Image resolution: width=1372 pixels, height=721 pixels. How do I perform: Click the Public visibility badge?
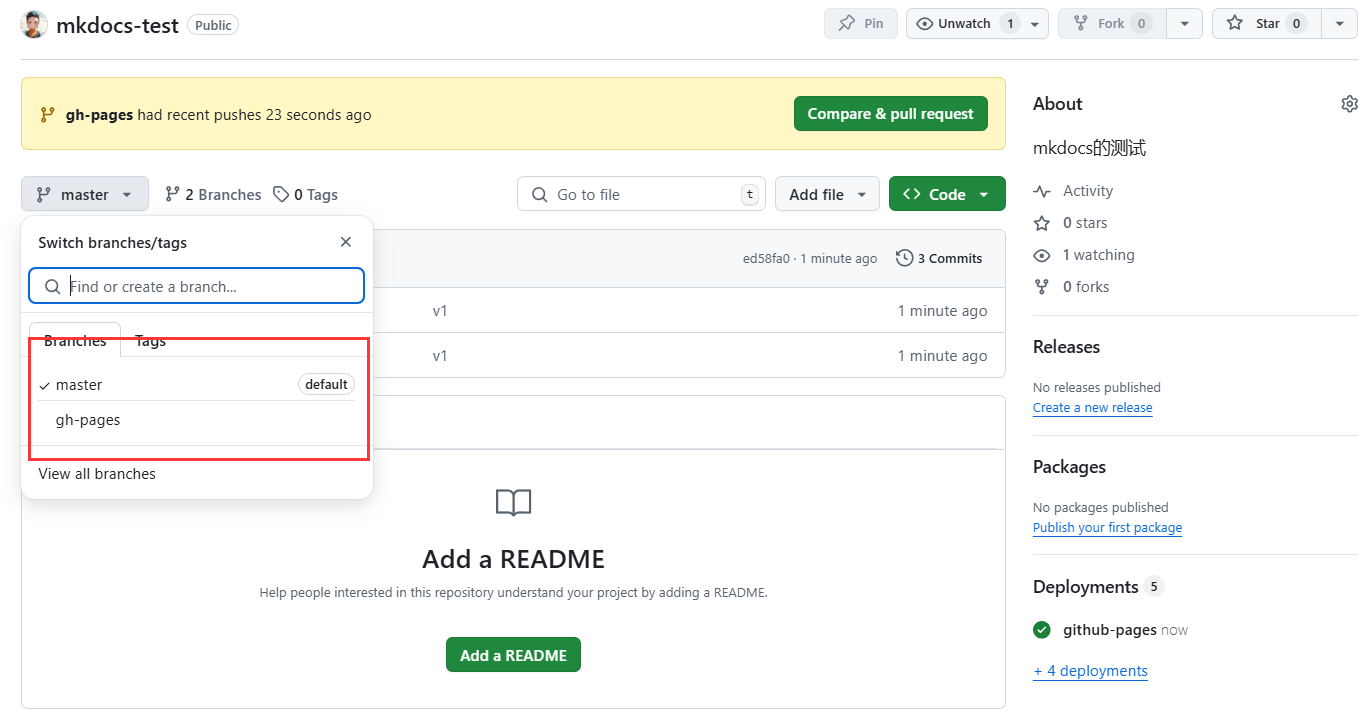coord(213,25)
